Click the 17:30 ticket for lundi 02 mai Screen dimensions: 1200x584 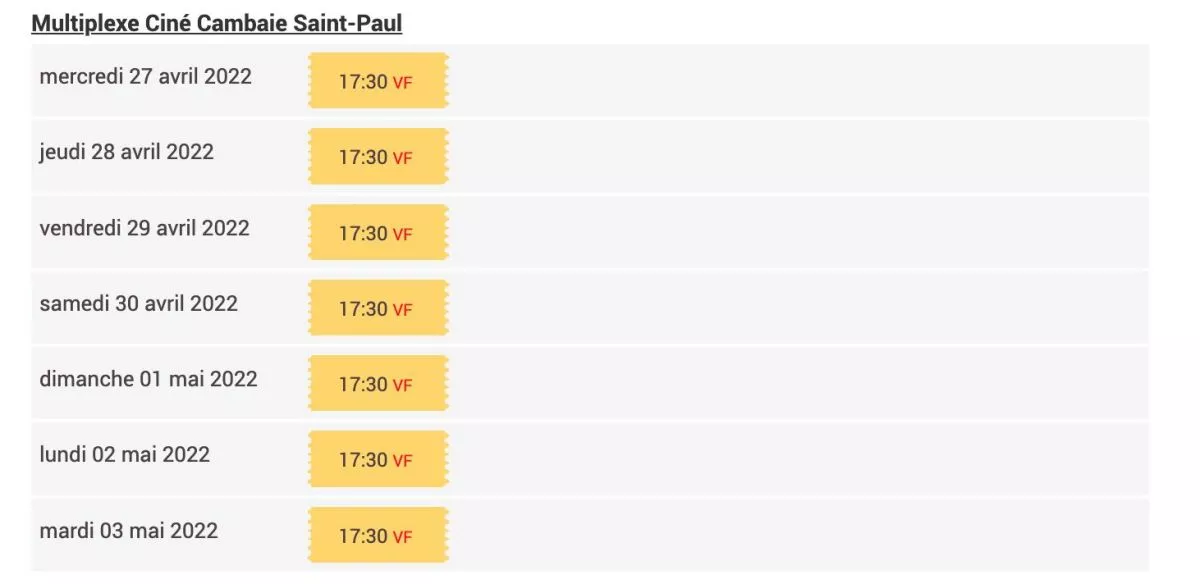pyautogui.click(x=378, y=460)
